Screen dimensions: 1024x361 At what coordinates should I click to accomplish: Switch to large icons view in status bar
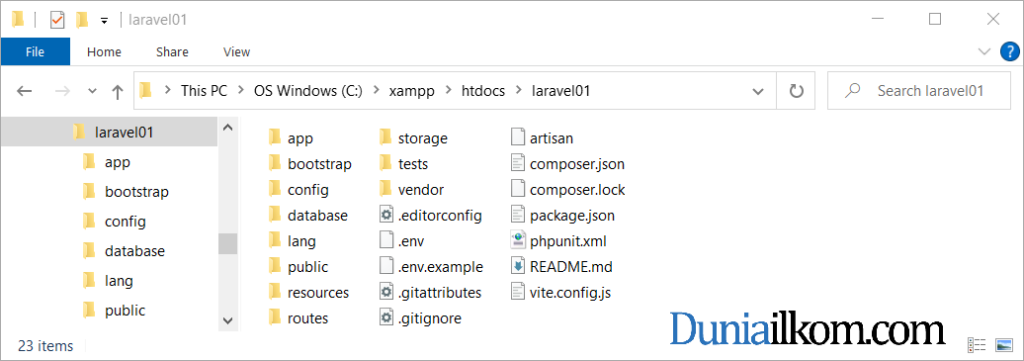coord(1003,344)
